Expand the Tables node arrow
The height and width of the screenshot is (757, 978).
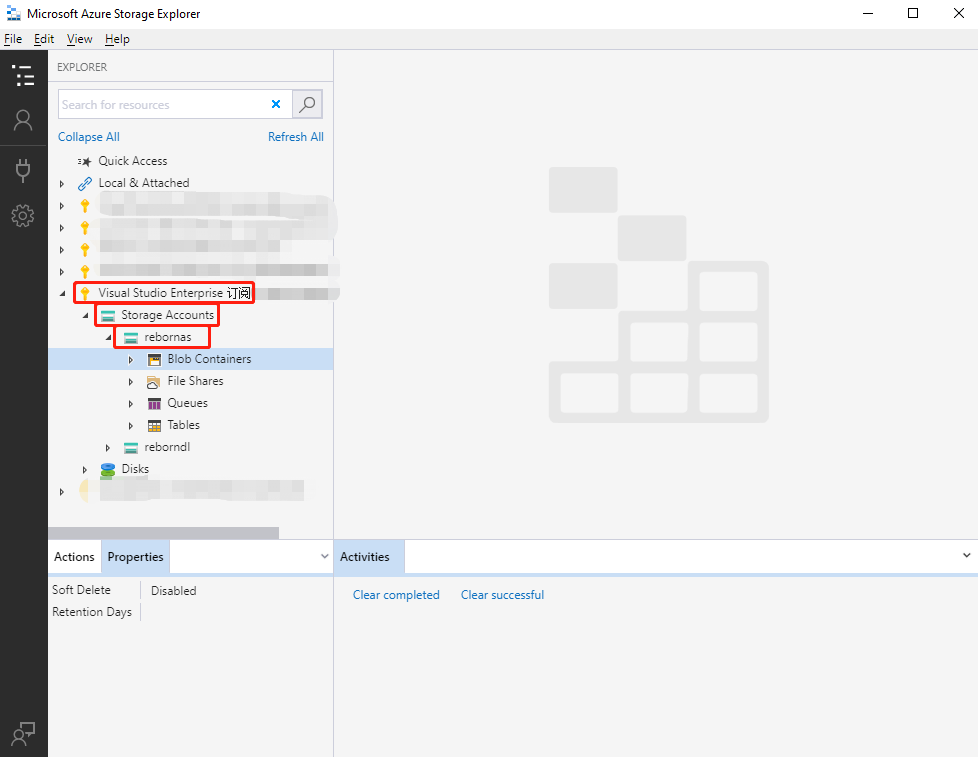click(131, 426)
